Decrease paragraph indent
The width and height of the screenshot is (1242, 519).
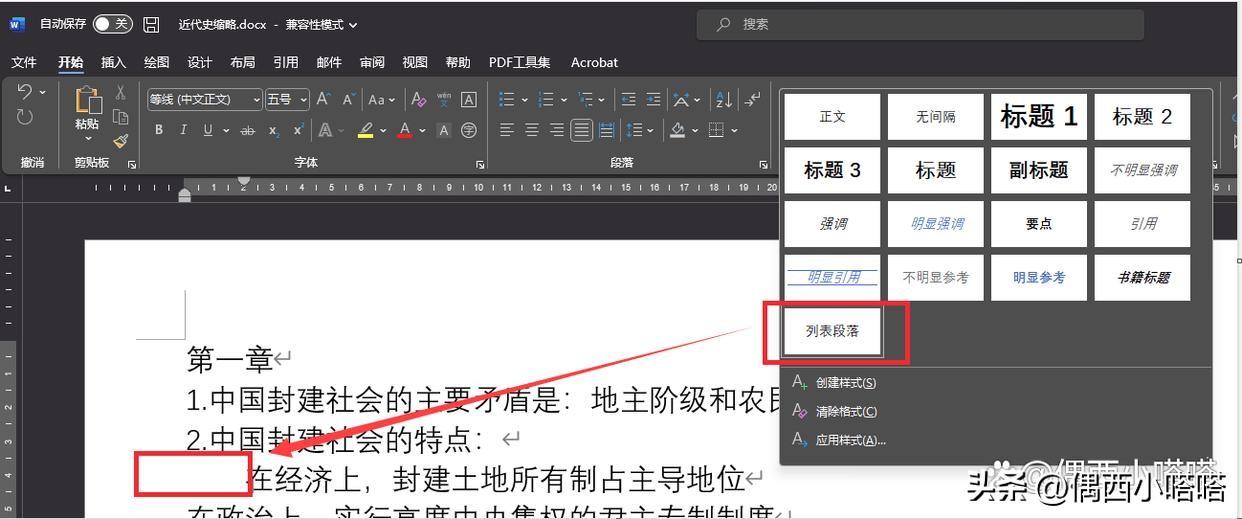click(x=628, y=99)
